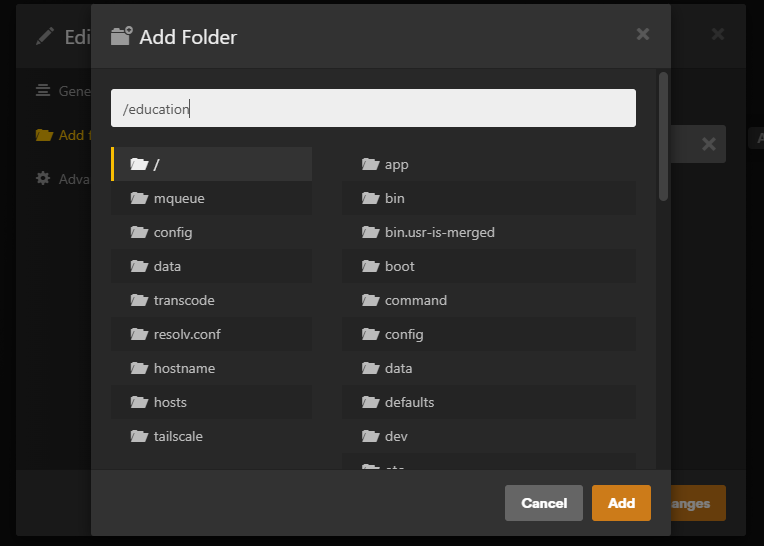This screenshot has width=764, height=546.
Task: Click the folder icon next to mqueue
Action: tap(139, 198)
